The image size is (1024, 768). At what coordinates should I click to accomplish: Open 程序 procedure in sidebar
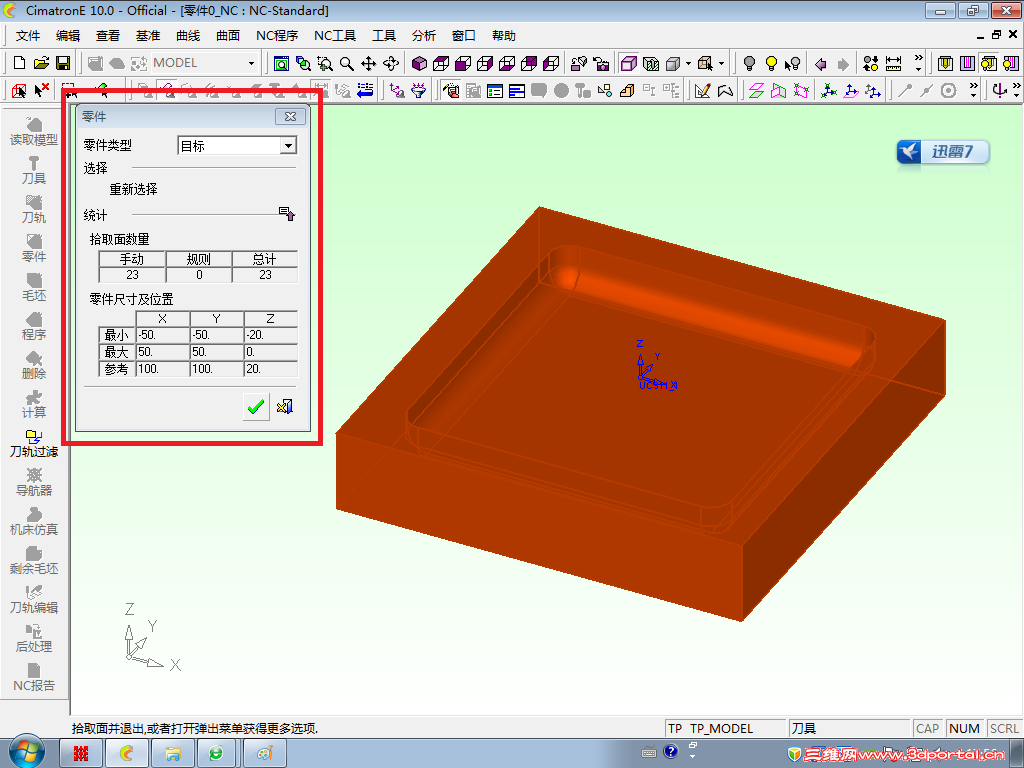(34, 327)
